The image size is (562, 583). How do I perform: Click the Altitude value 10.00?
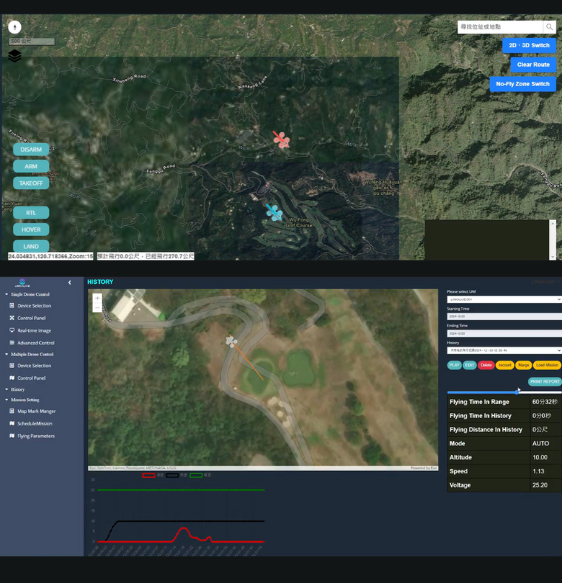tap(540, 457)
